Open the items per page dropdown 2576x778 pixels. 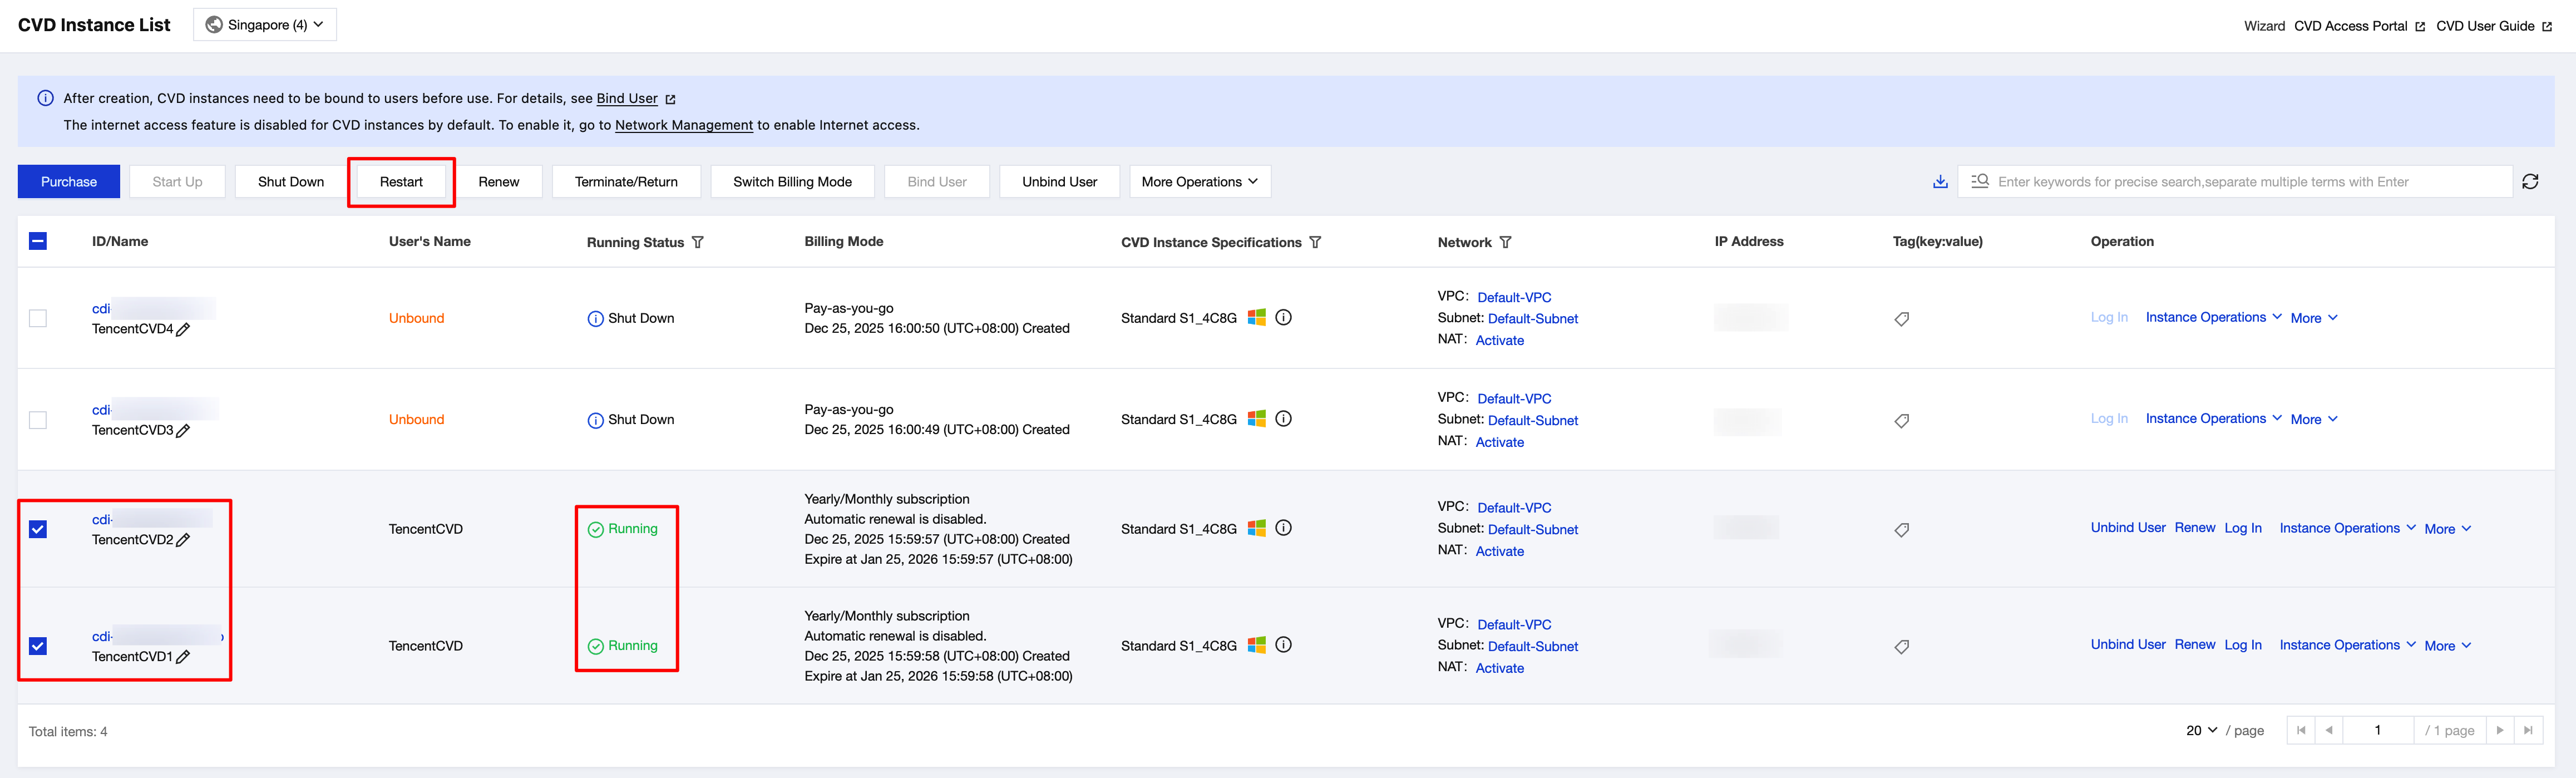coord(2201,731)
